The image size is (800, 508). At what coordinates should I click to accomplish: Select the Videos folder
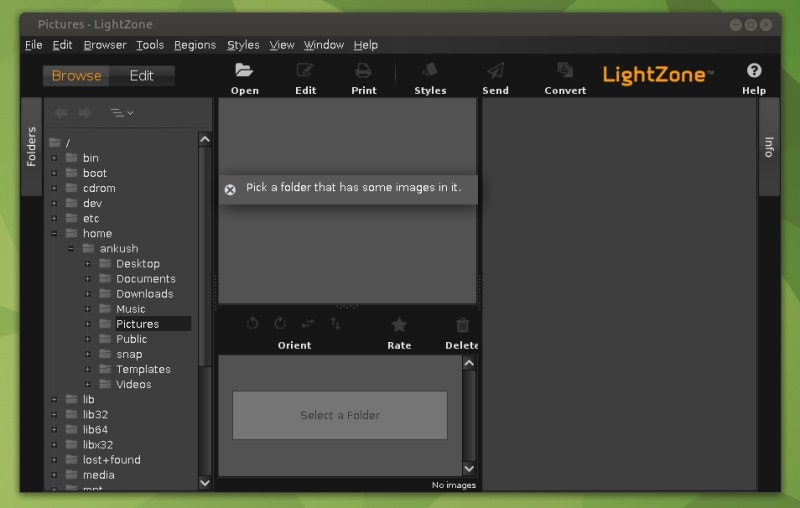click(x=134, y=385)
